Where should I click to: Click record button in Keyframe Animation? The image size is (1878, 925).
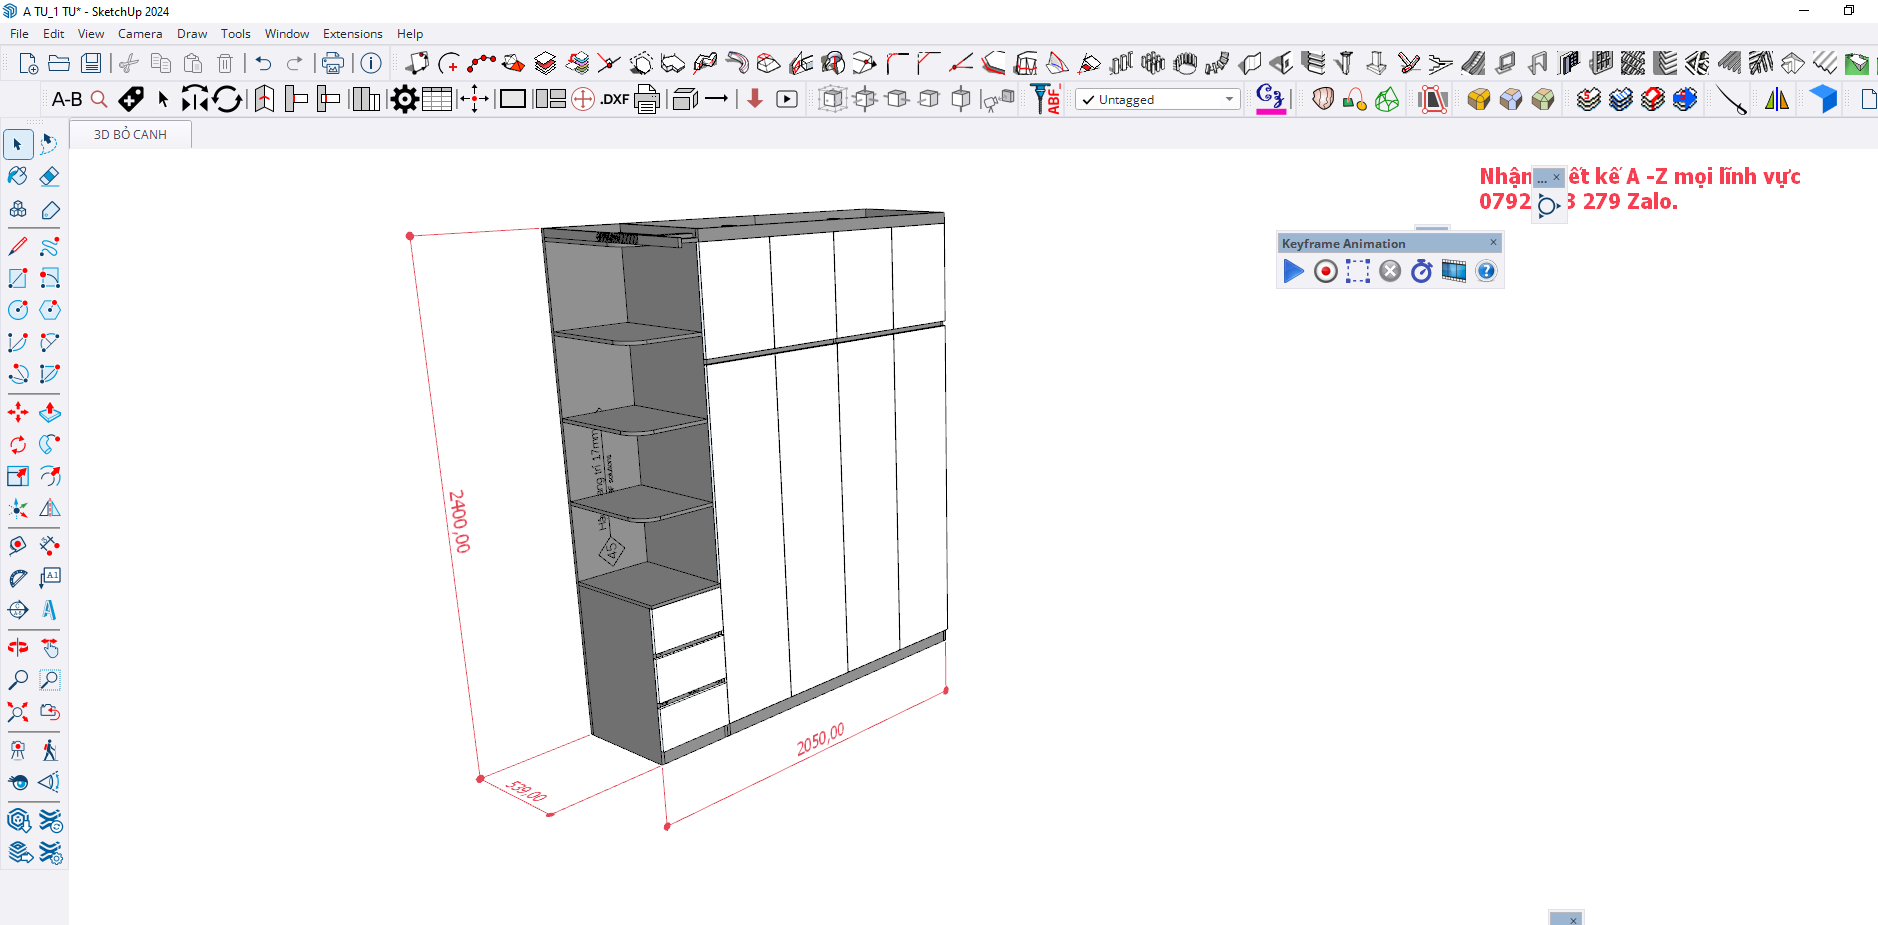1325,271
